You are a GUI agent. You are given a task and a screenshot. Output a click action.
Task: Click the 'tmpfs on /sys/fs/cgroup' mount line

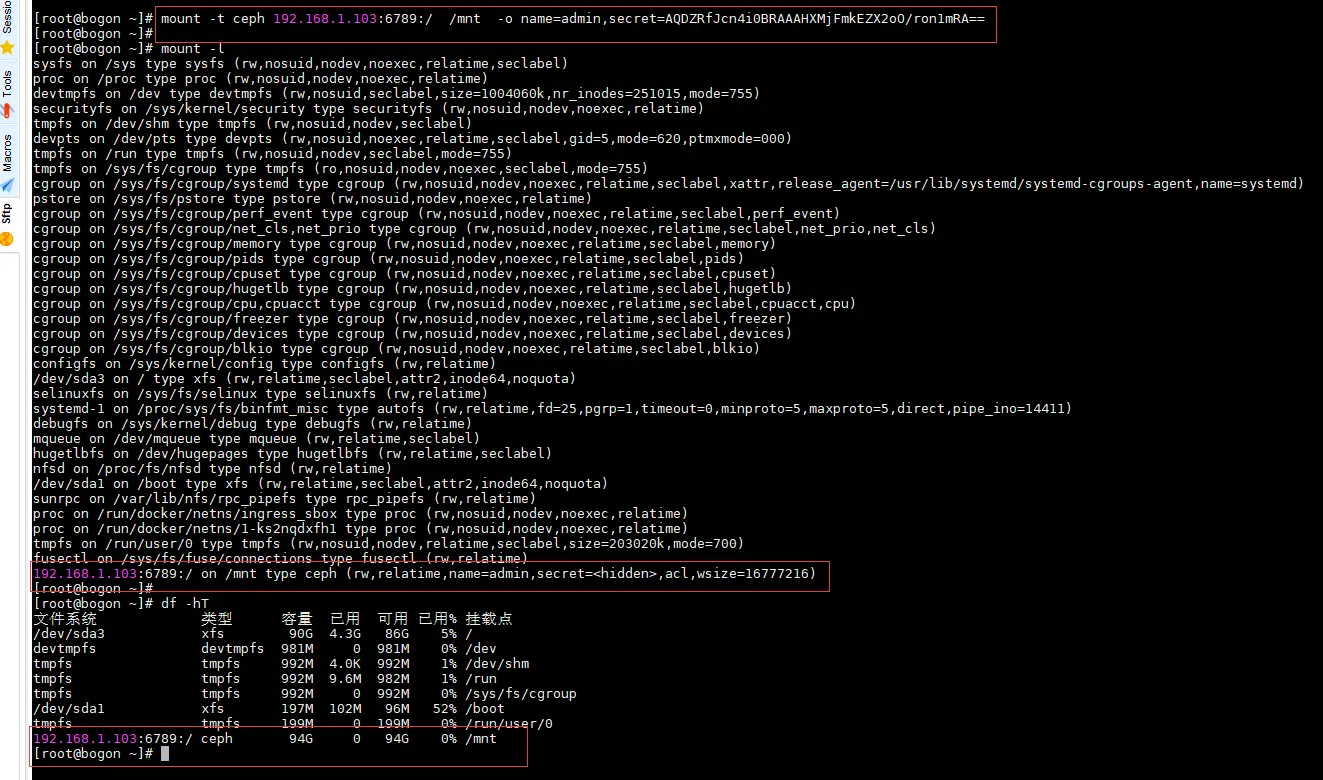(x=340, y=169)
